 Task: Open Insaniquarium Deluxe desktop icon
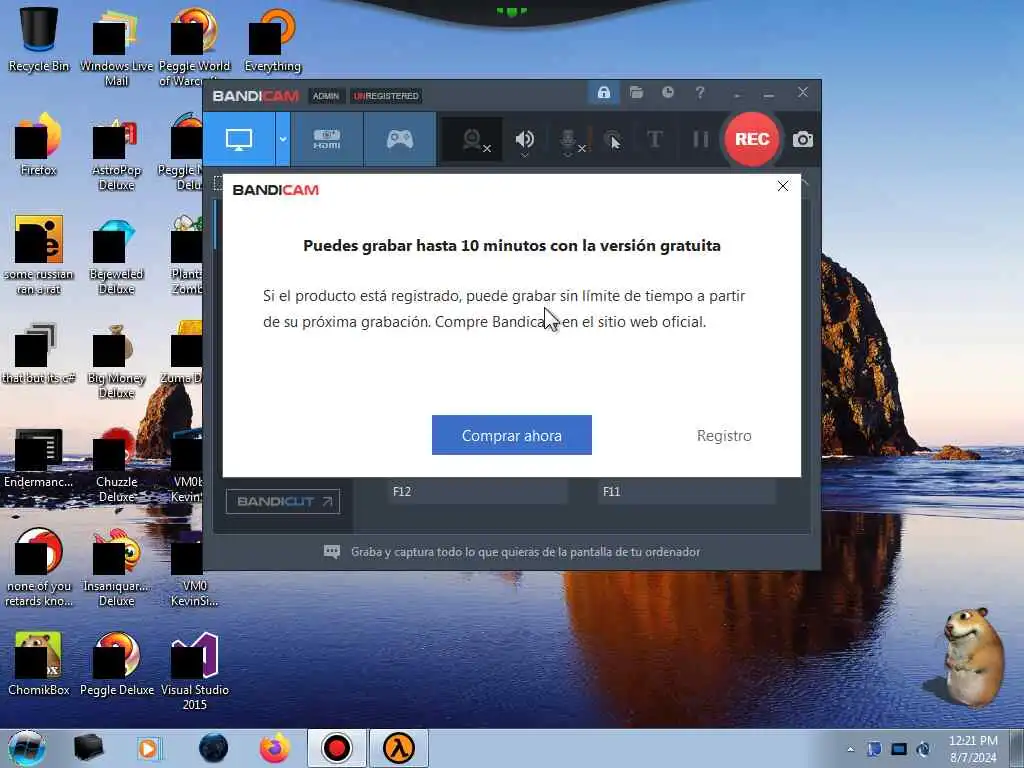[116, 568]
